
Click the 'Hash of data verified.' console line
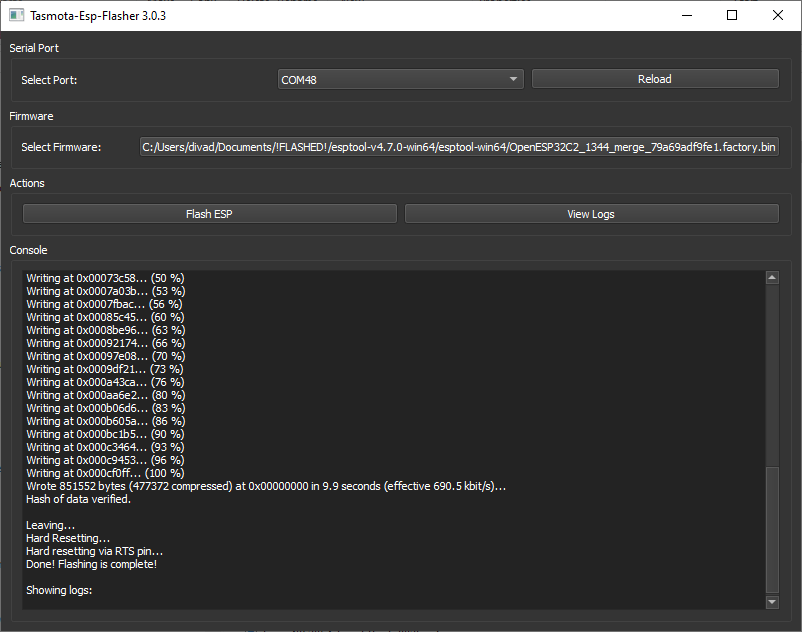point(78,499)
